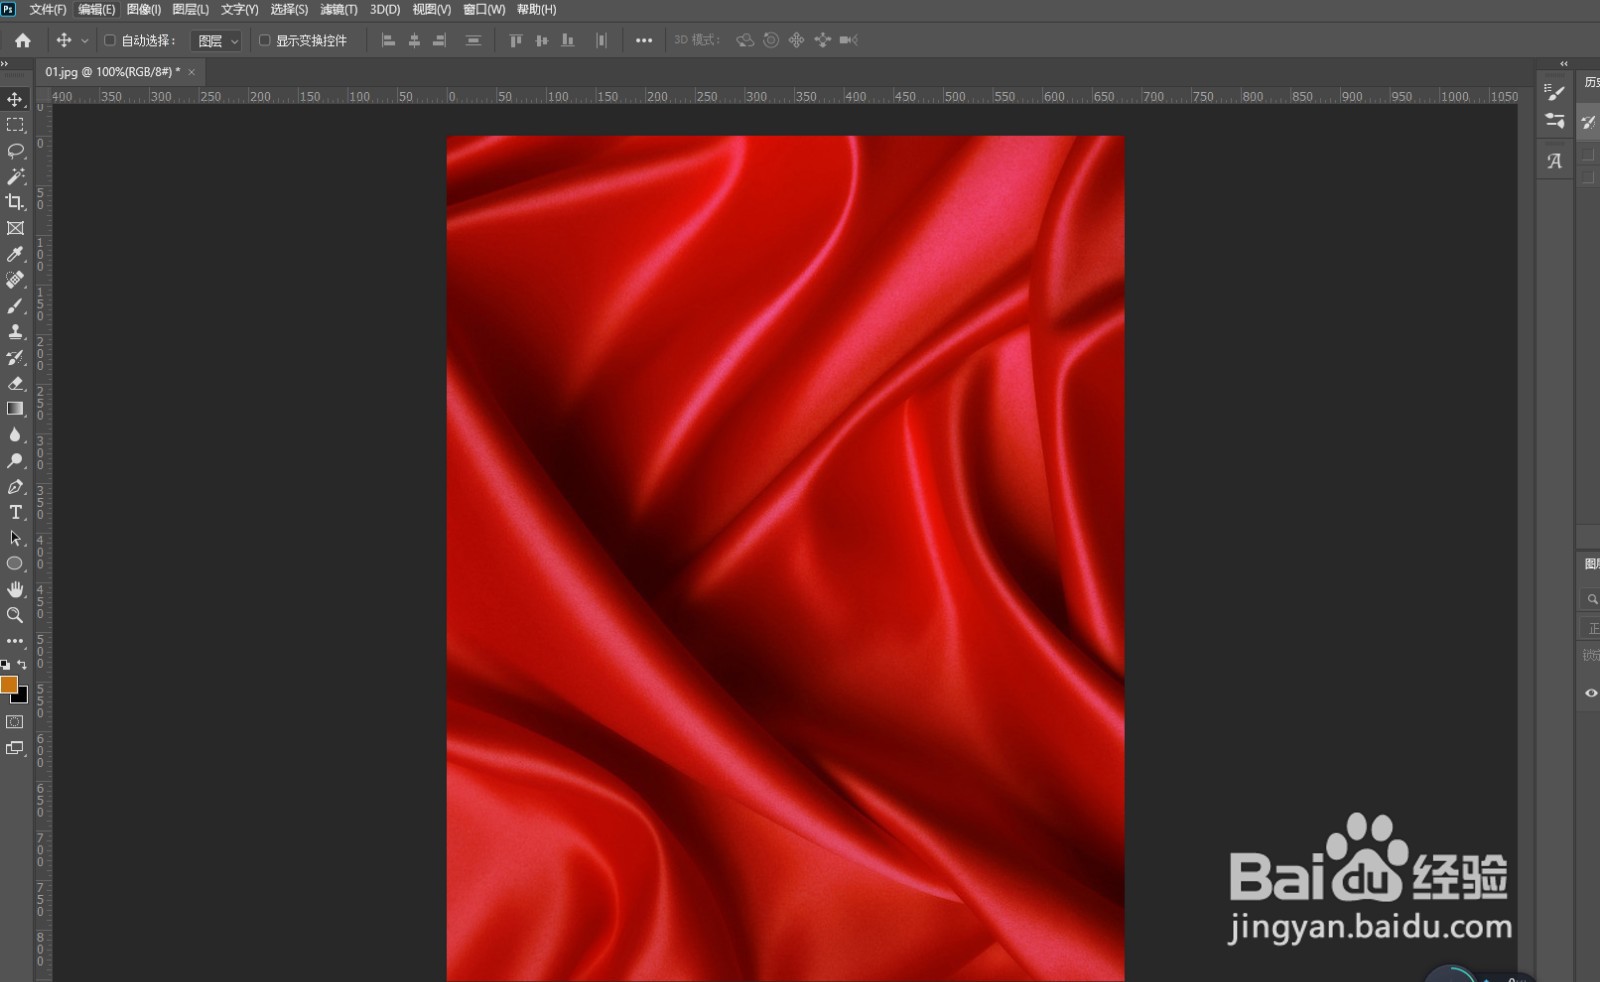The image size is (1600, 982).
Task: Select 3D zoom camera mode
Action: pos(849,40)
